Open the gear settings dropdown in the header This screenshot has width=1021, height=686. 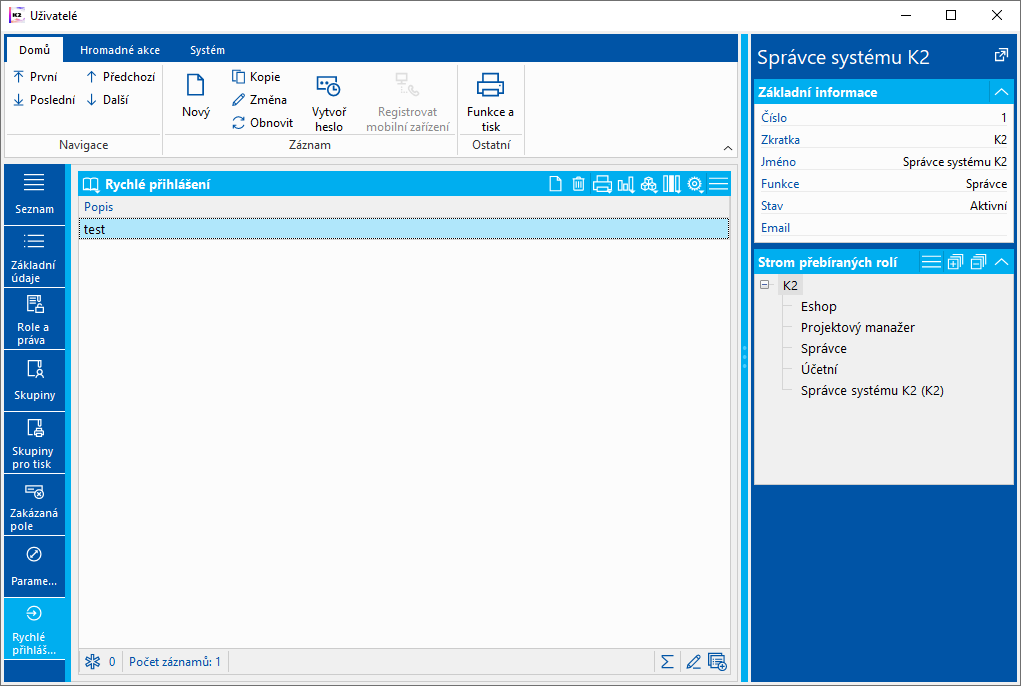click(695, 184)
